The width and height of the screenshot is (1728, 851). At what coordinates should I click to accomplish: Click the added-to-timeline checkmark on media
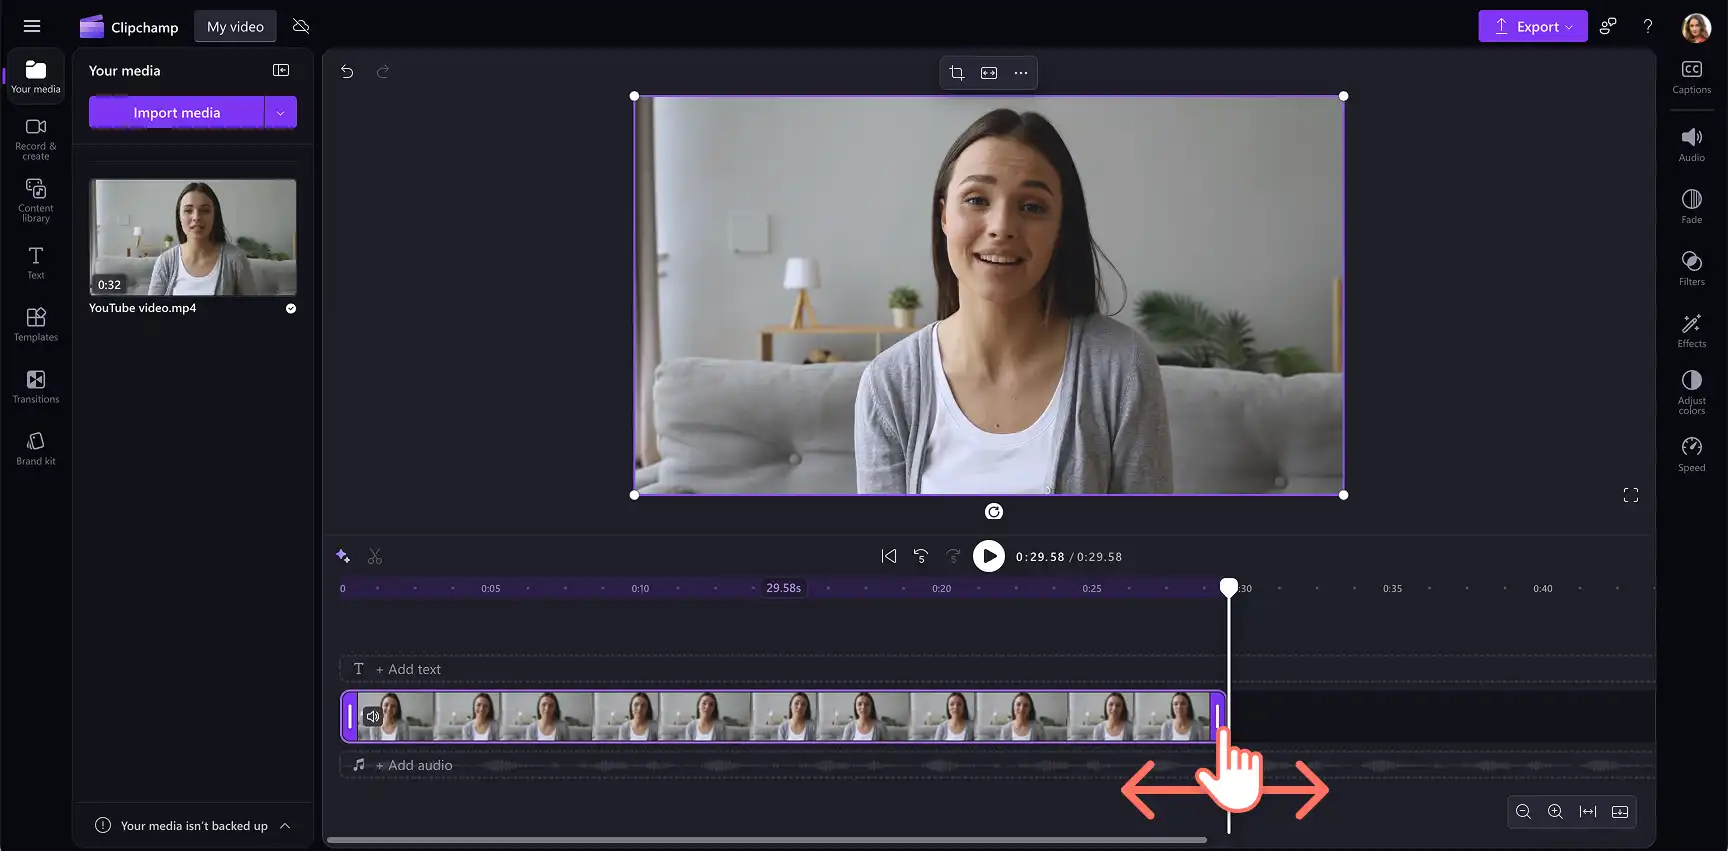coord(291,308)
